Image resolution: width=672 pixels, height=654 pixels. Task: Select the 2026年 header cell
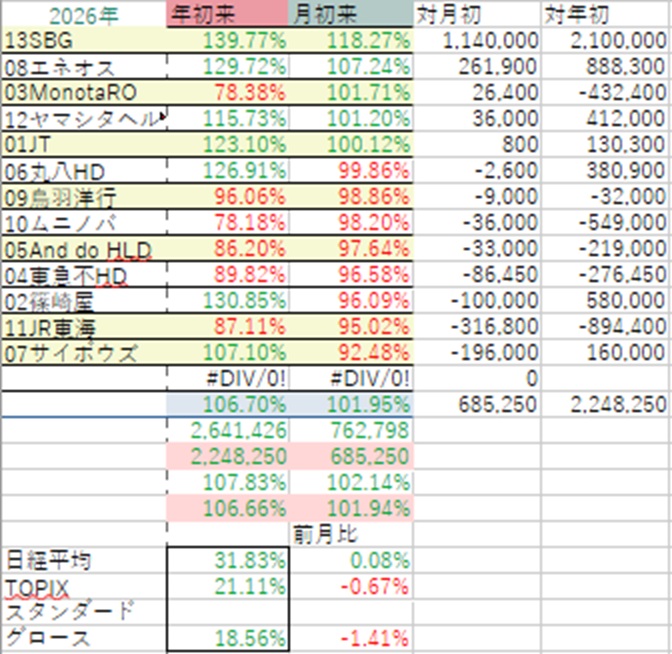84,15
